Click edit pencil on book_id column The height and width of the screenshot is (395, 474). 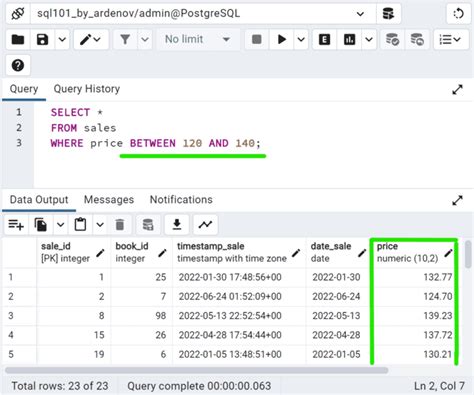[x=162, y=253]
